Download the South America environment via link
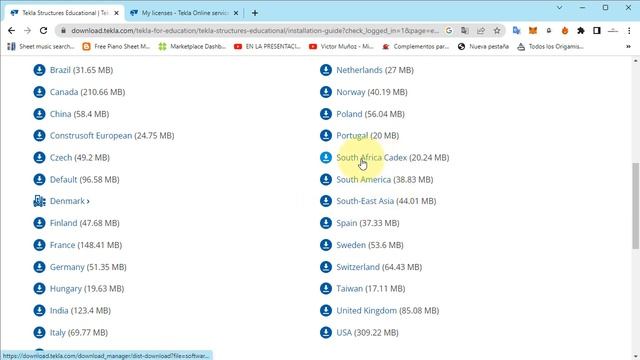 tap(363, 180)
